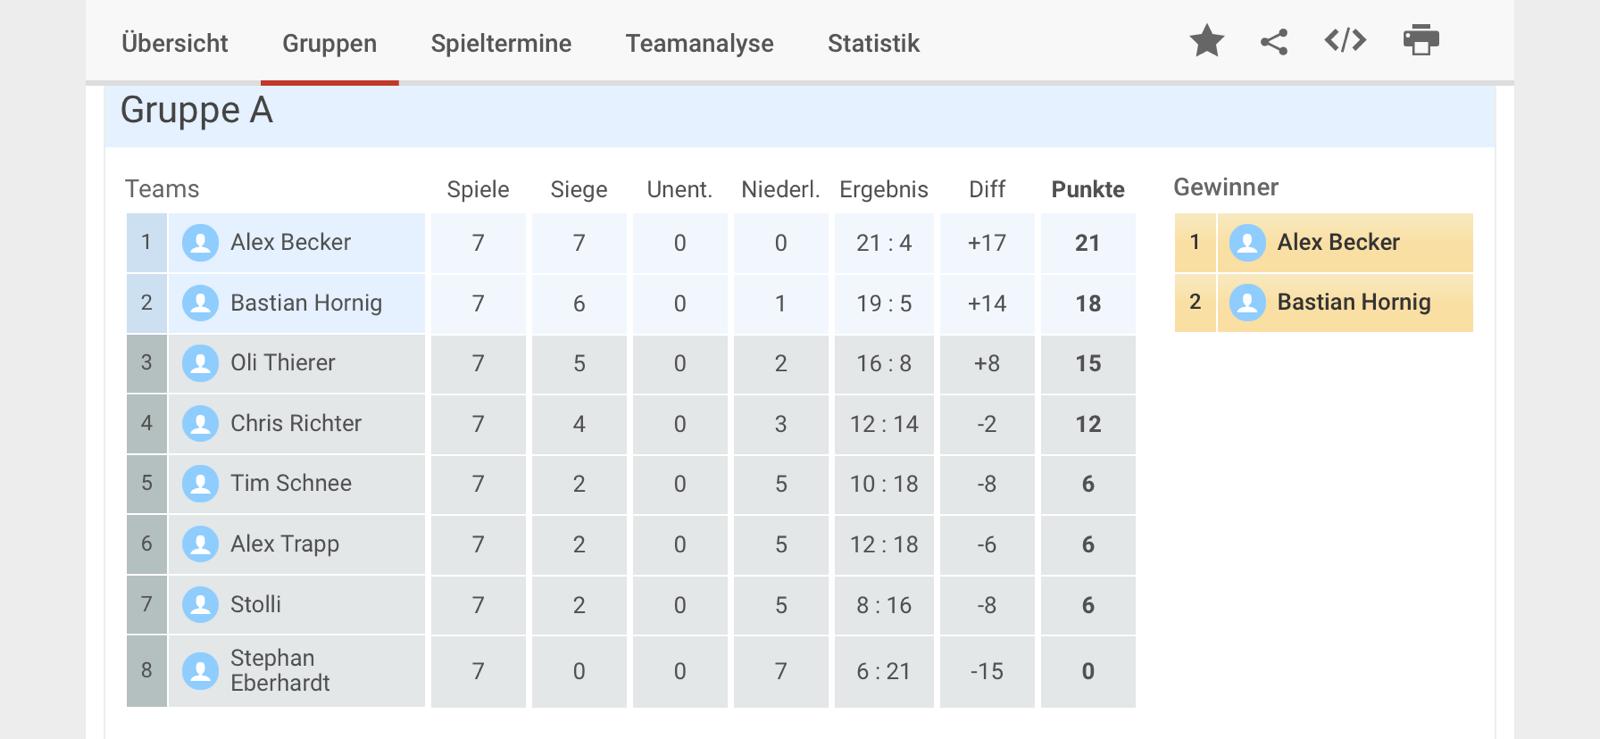Click the star favorite icon
This screenshot has width=1600, height=739.
tap(1207, 41)
